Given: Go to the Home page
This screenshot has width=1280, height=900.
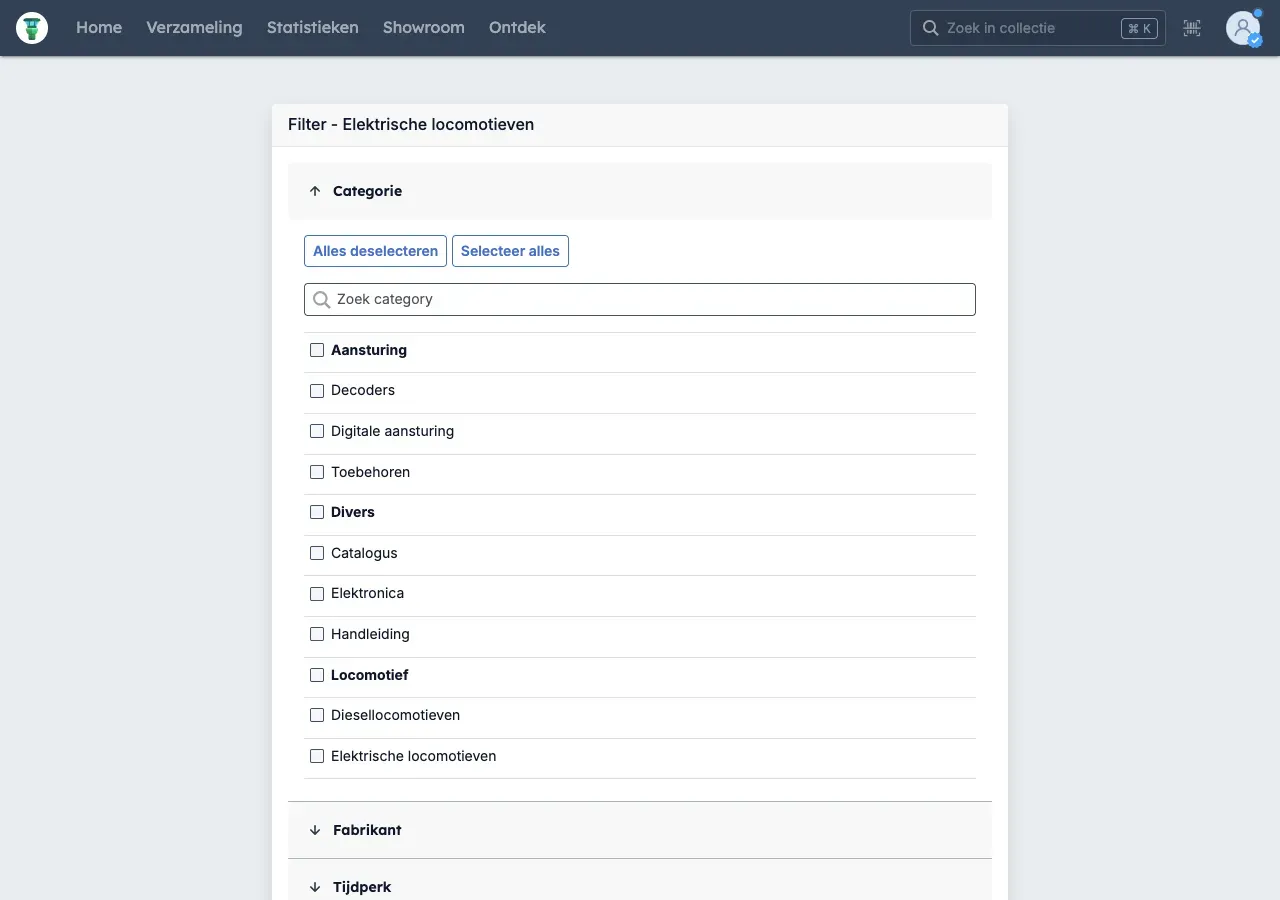Looking at the screenshot, I should tap(99, 28).
